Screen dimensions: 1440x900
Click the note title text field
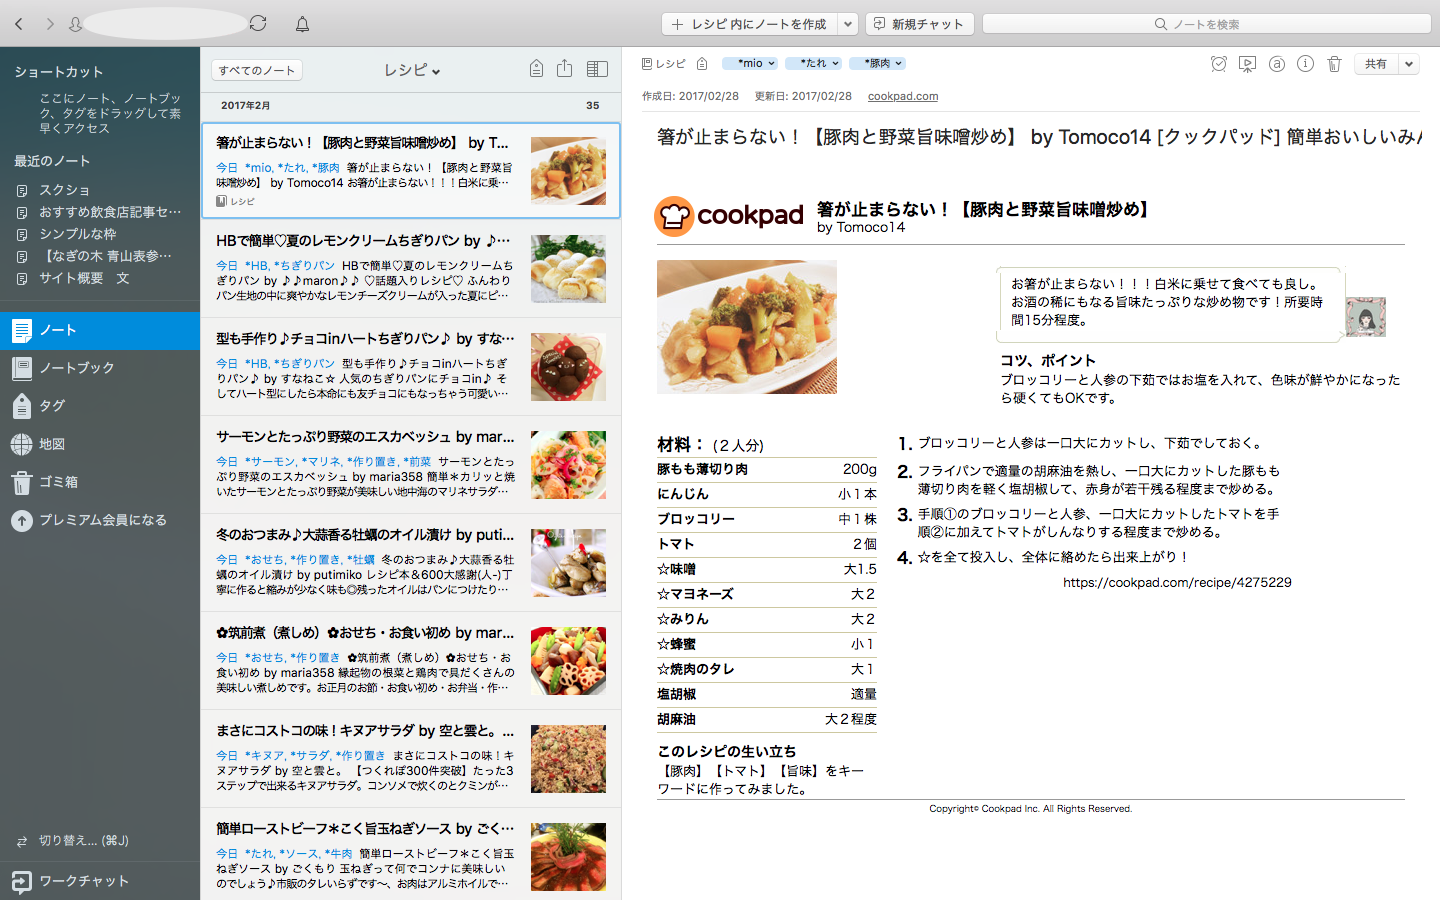[1038, 137]
